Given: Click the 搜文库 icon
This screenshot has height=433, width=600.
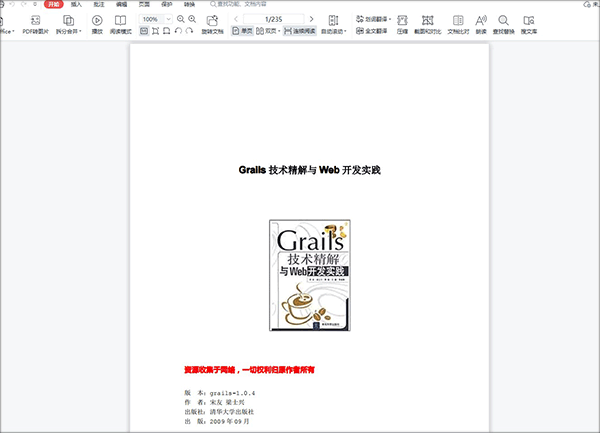Looking at the screenshot, I should click(529, 20).
